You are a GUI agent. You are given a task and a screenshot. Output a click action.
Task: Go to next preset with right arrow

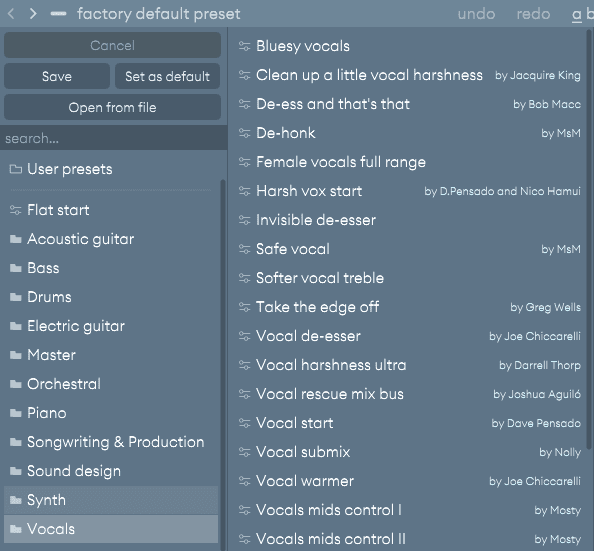coord(33,14)
